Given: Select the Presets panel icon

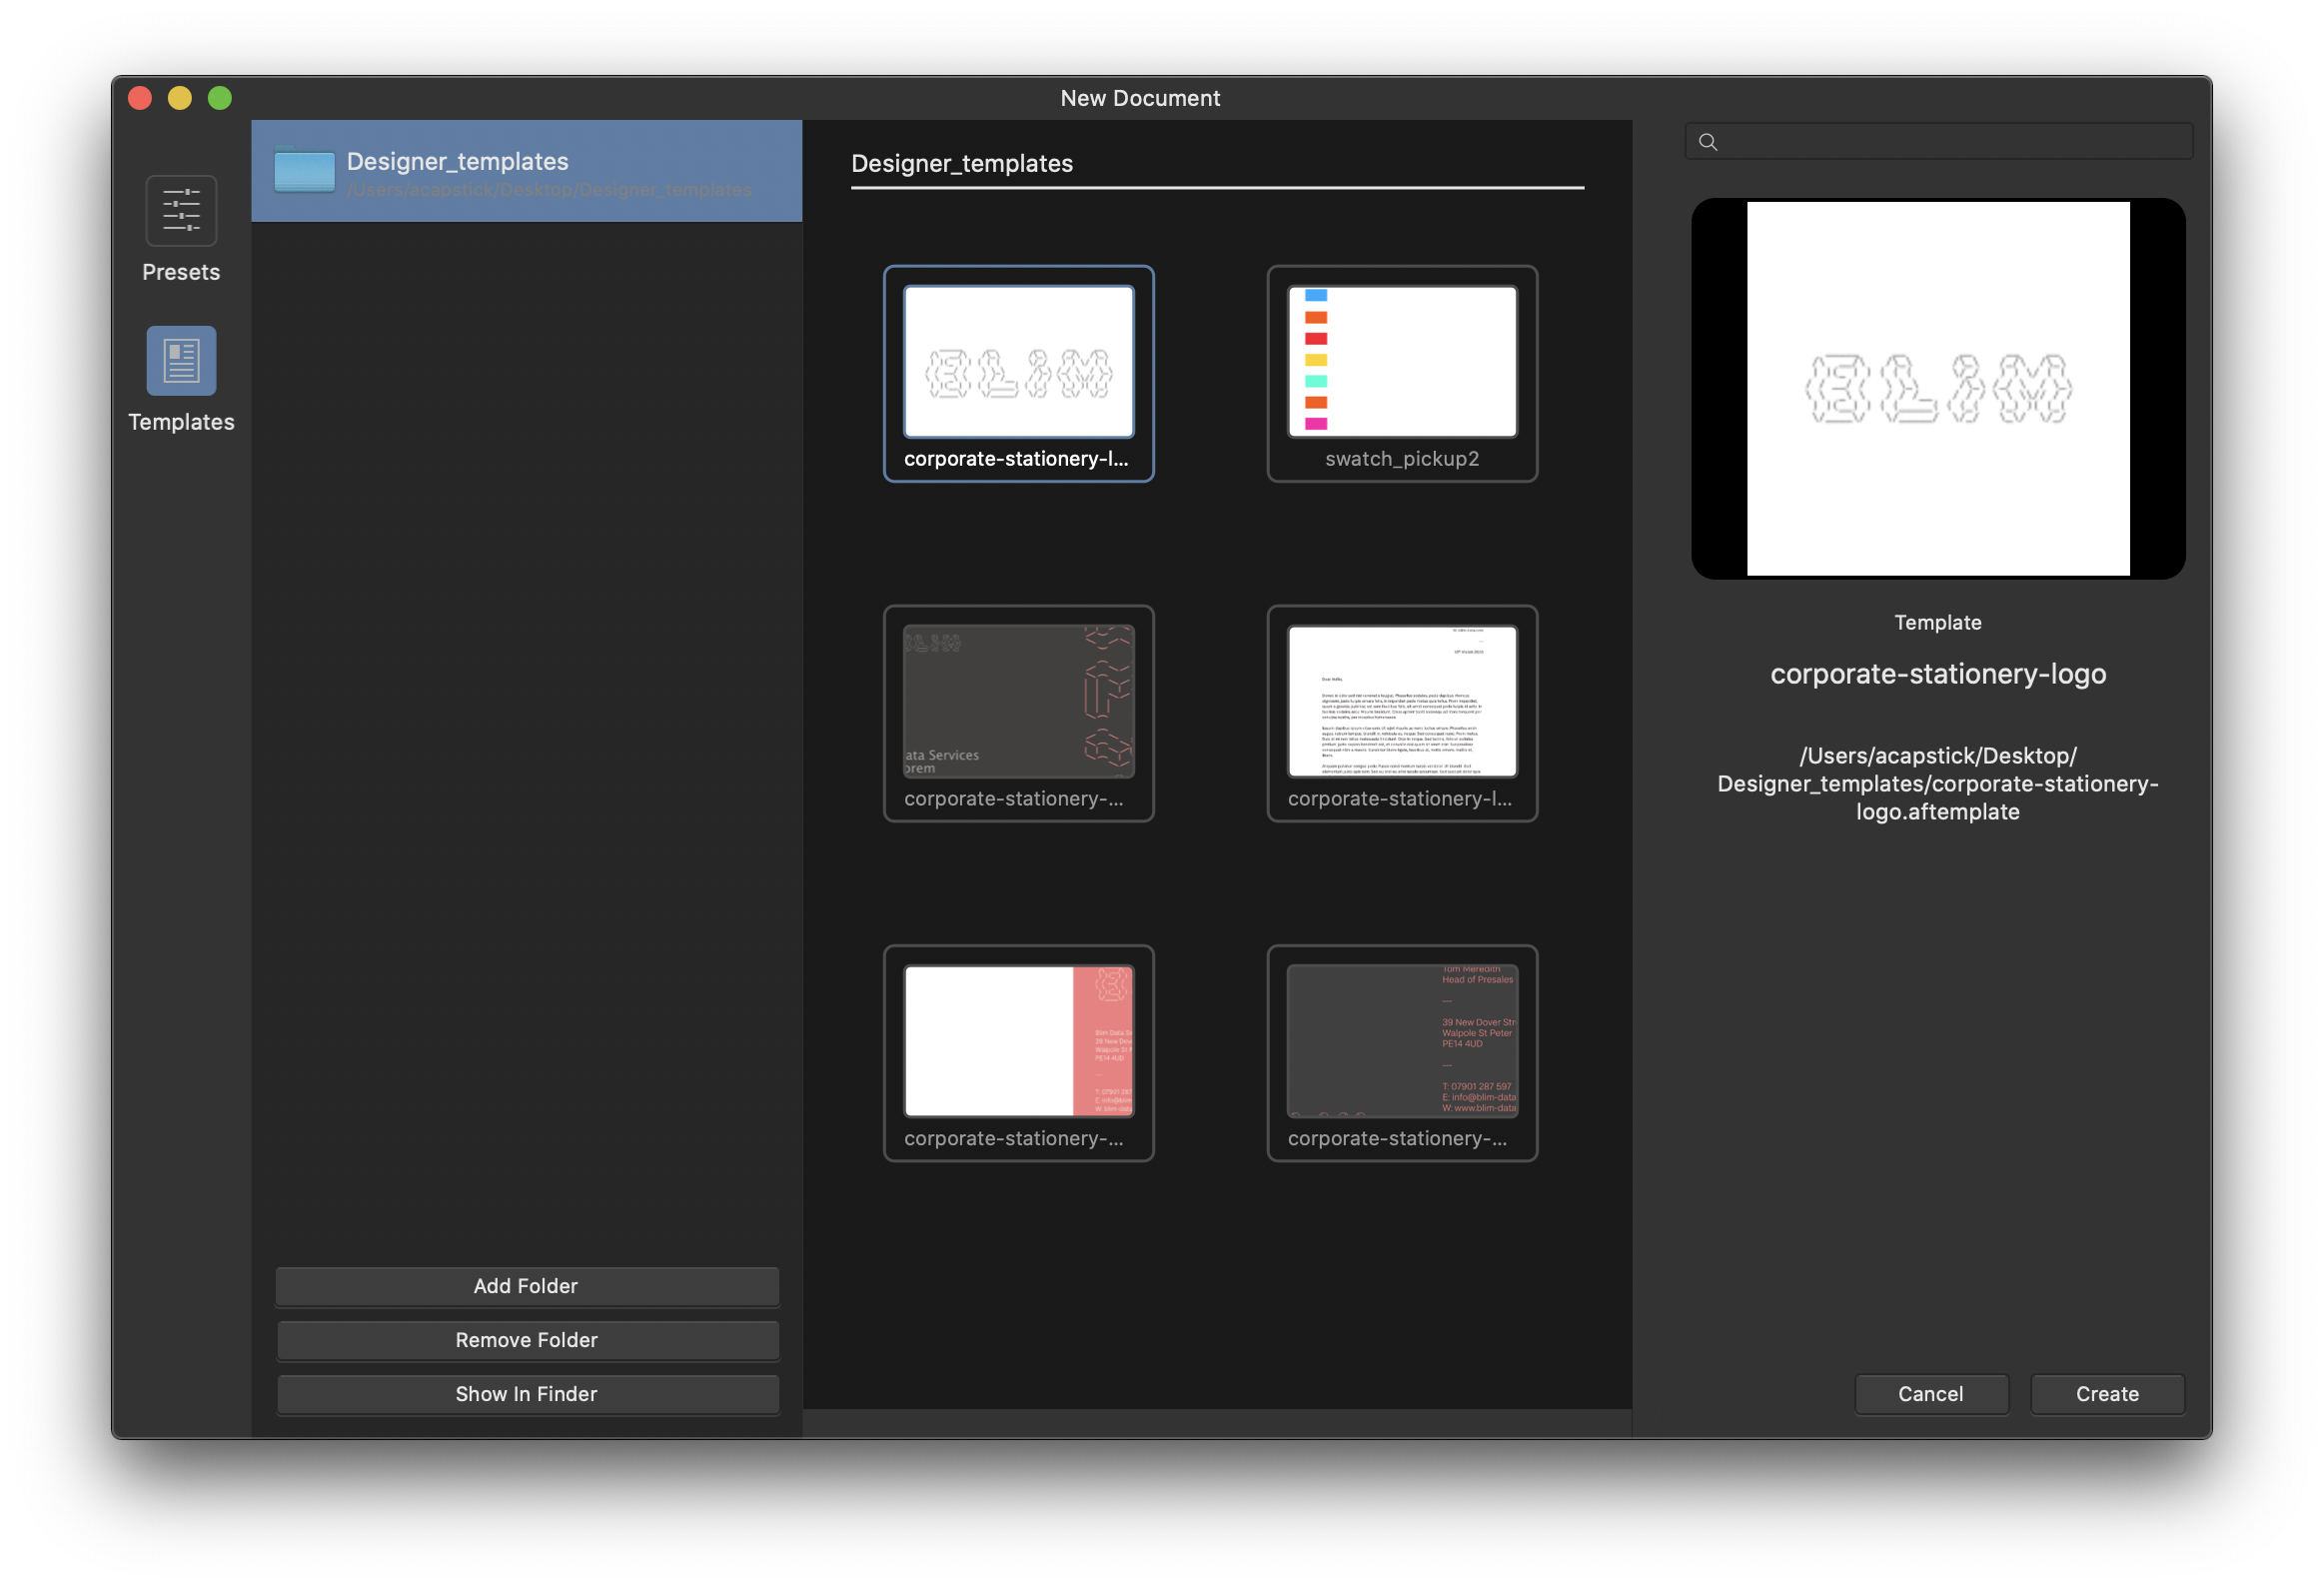Looking at the screenshot, I should 180,212.
